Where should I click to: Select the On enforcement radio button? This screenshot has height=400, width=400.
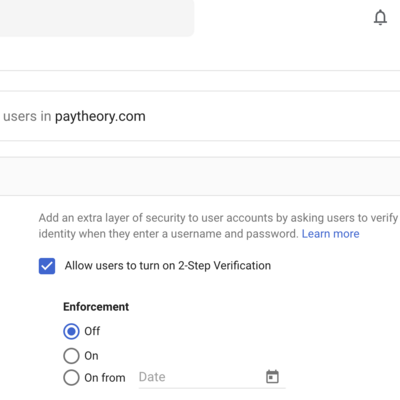71,356
